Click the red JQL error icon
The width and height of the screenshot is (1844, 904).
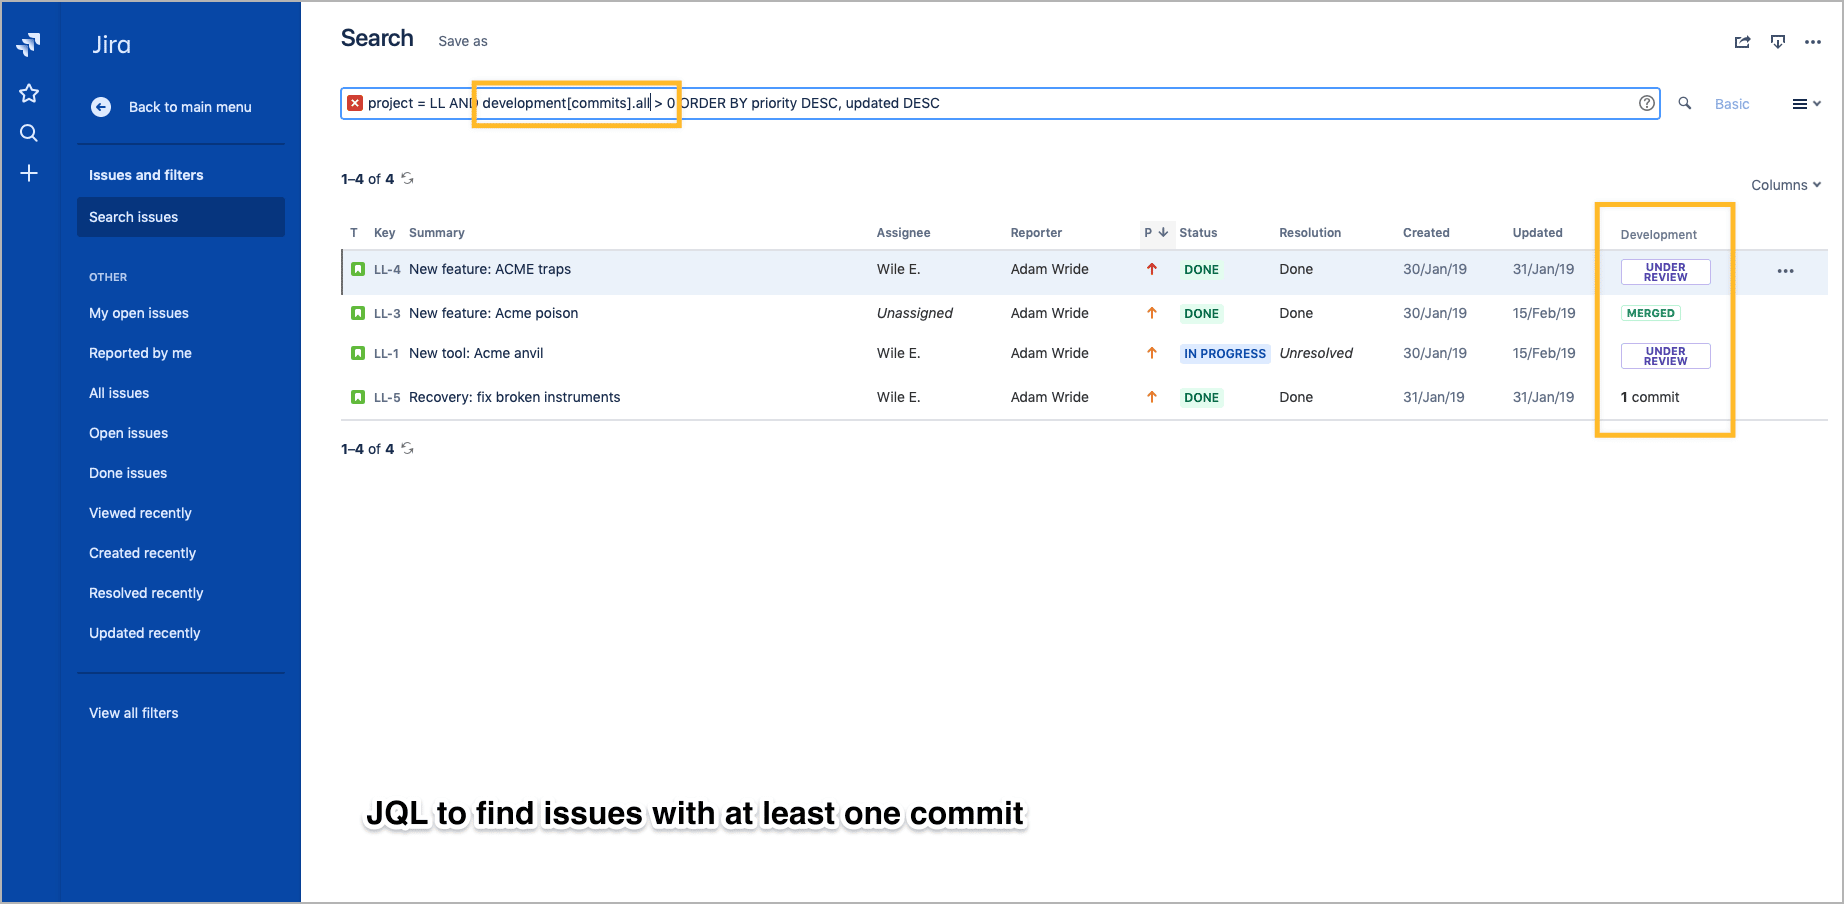355,103
